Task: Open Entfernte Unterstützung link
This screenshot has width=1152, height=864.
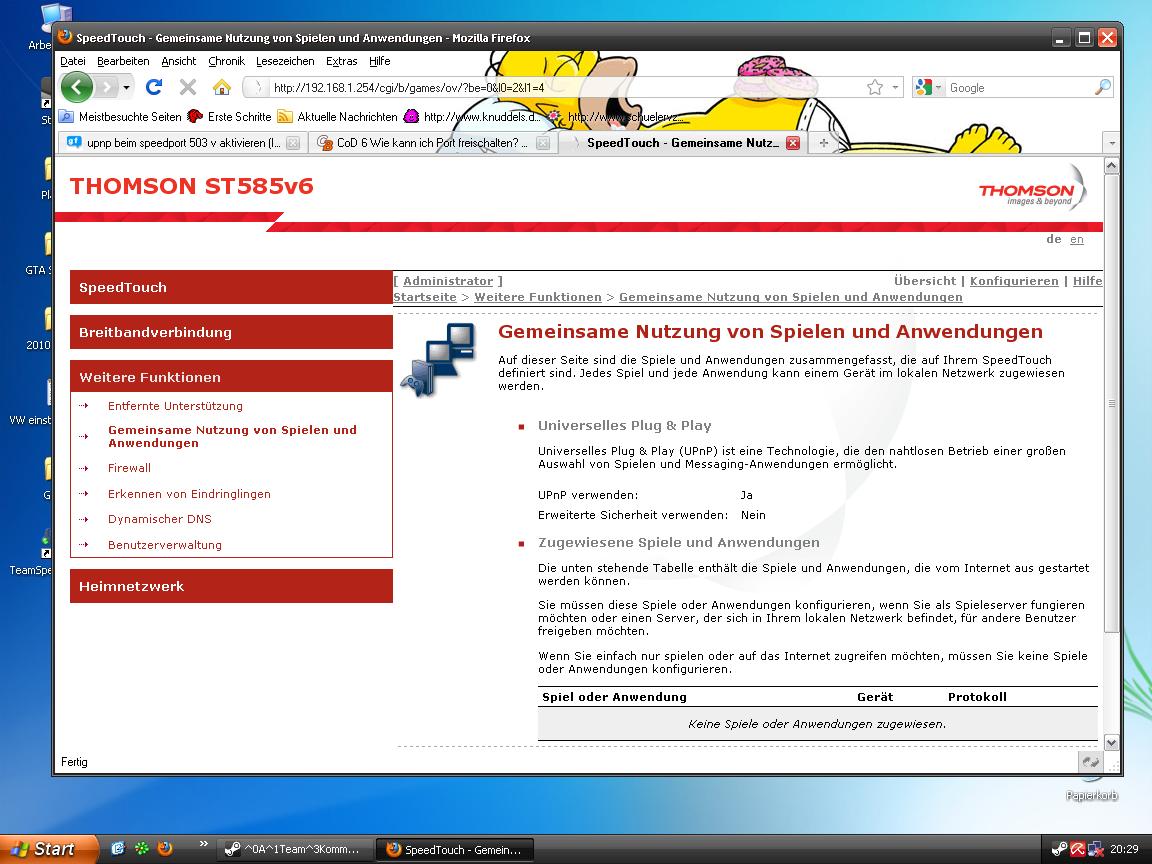Action: pos(175,406)
